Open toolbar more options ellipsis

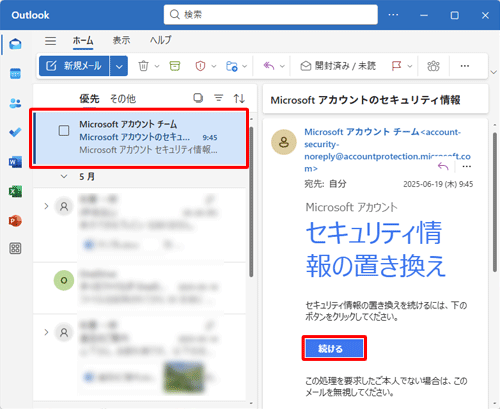pyautogui.click(x=465, y=66)
